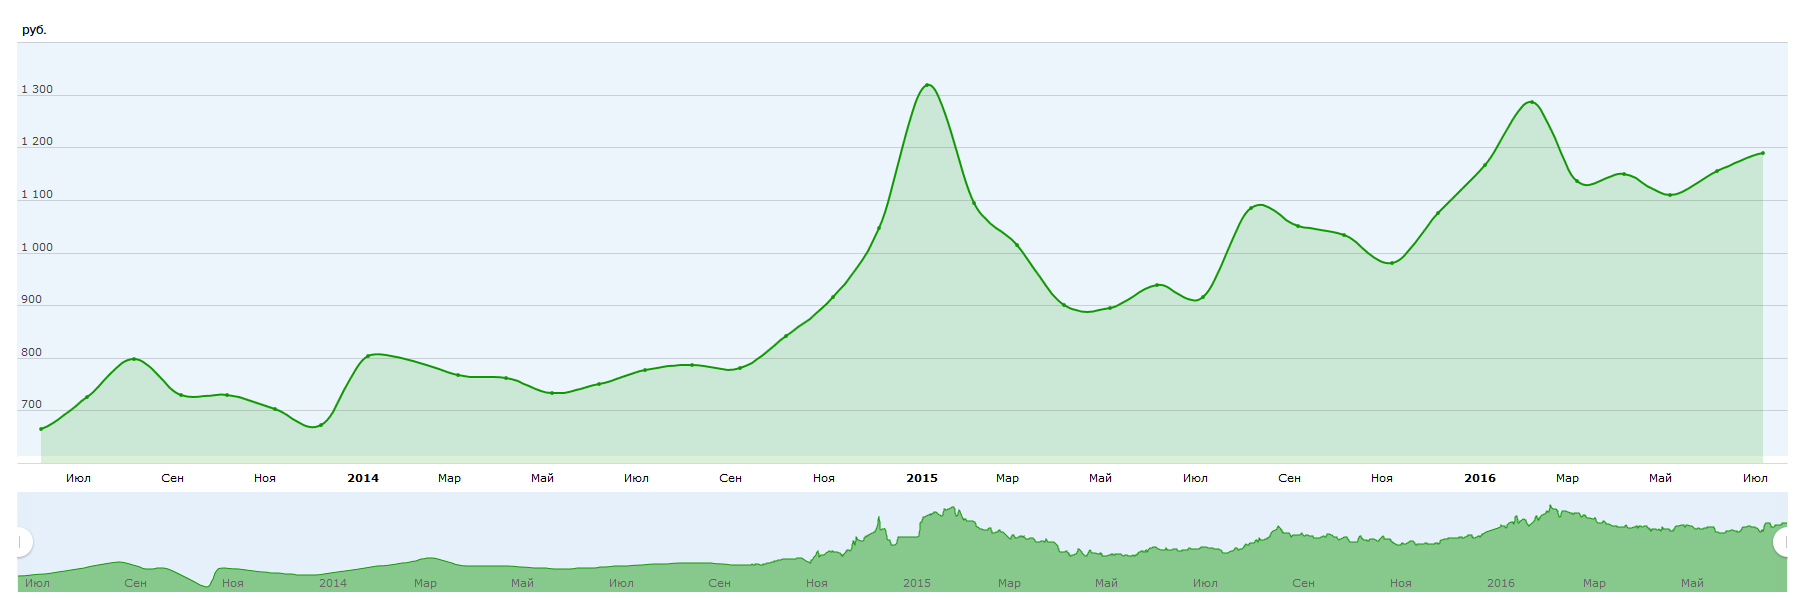Click the 1 000 y-axis label

click(x=37, y=247)
